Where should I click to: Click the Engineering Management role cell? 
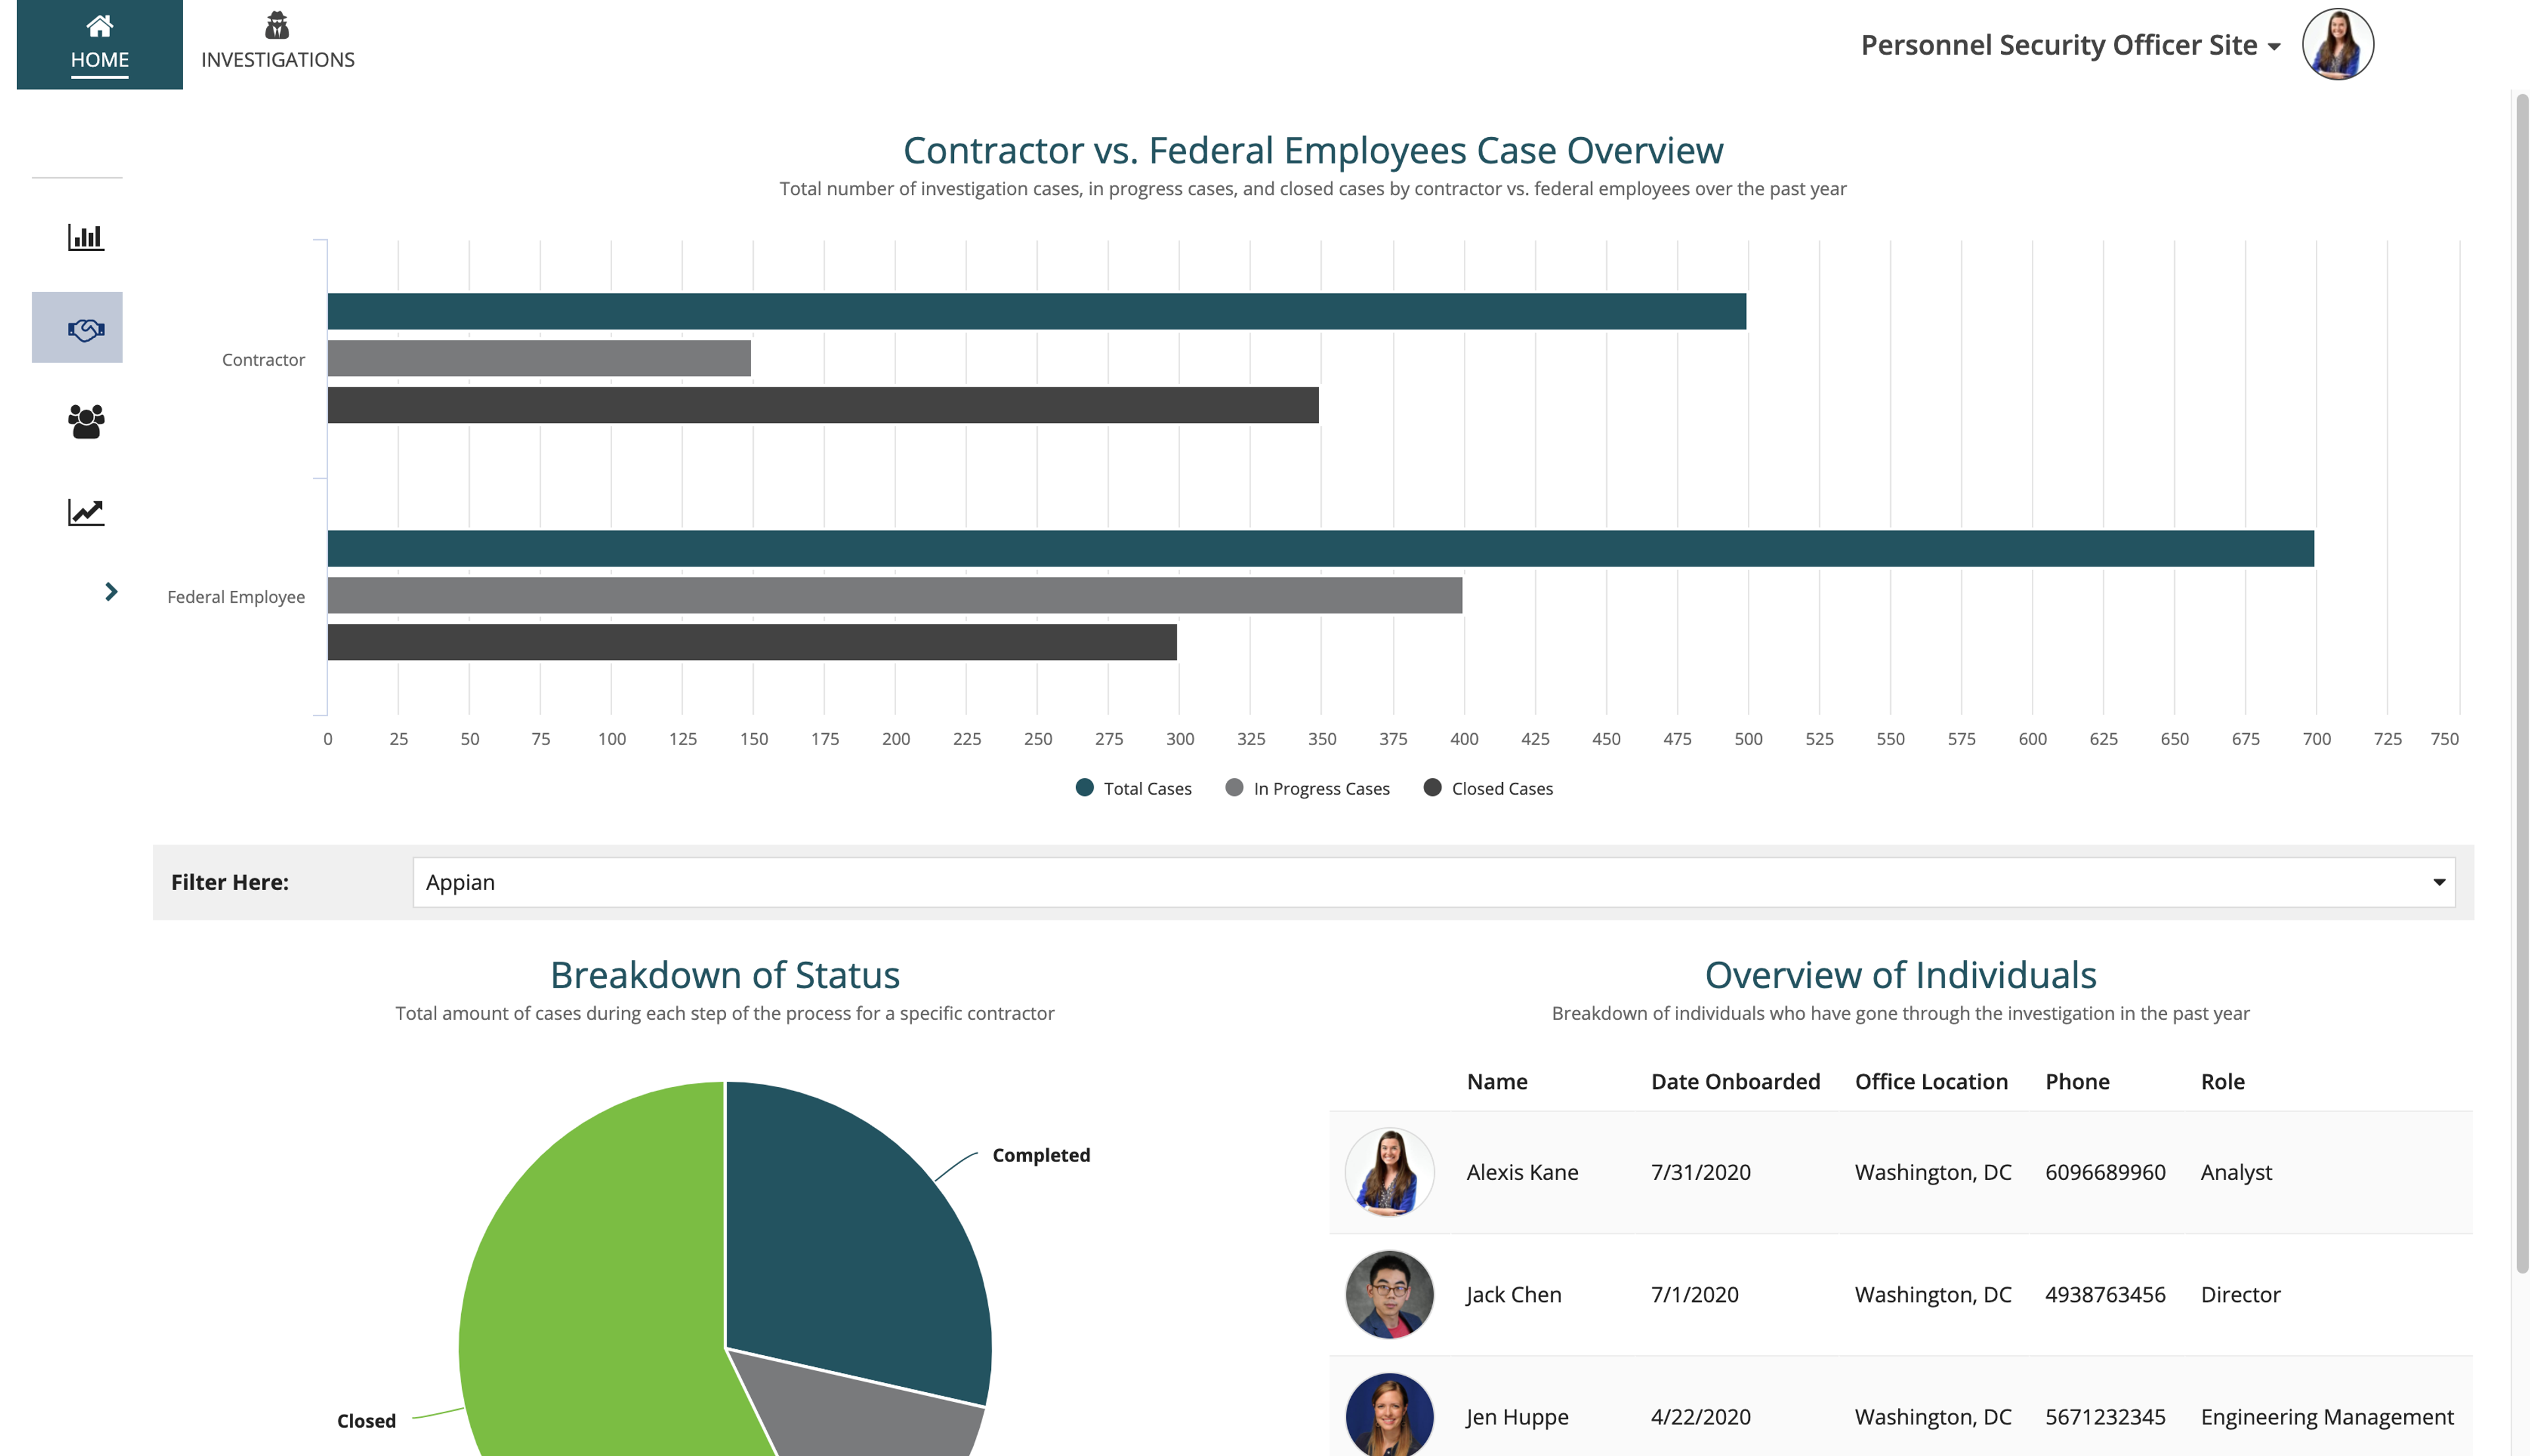click(2327, 1417)
